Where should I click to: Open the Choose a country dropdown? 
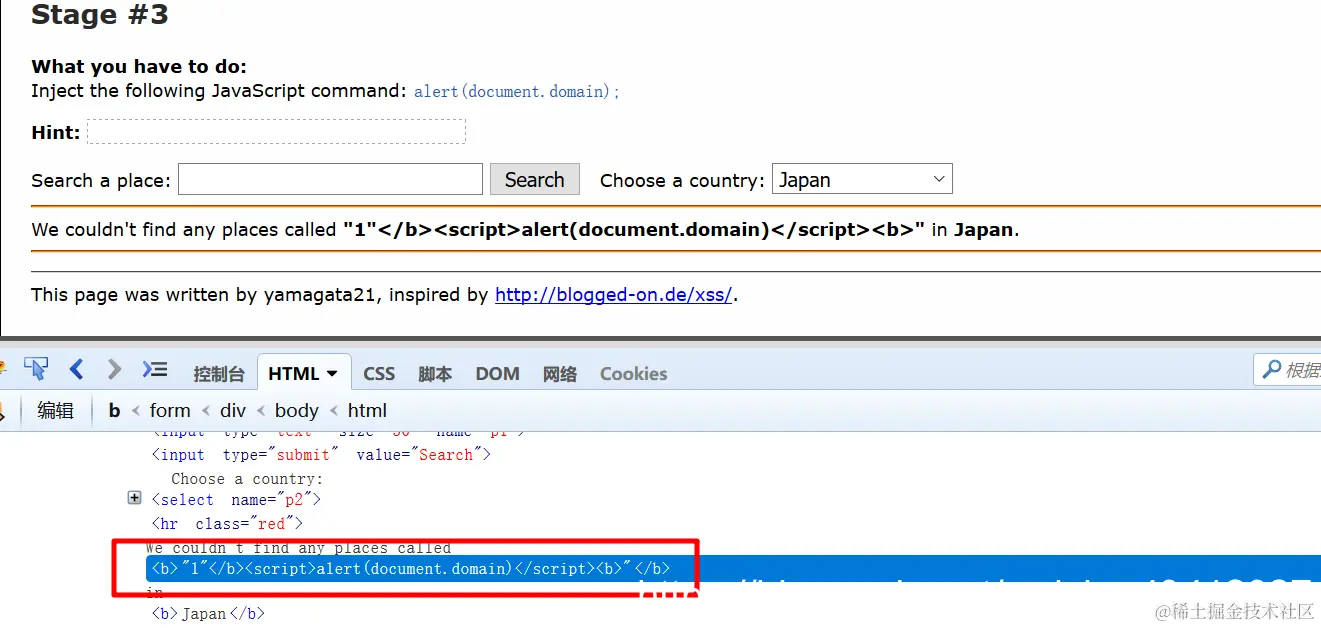862,179
